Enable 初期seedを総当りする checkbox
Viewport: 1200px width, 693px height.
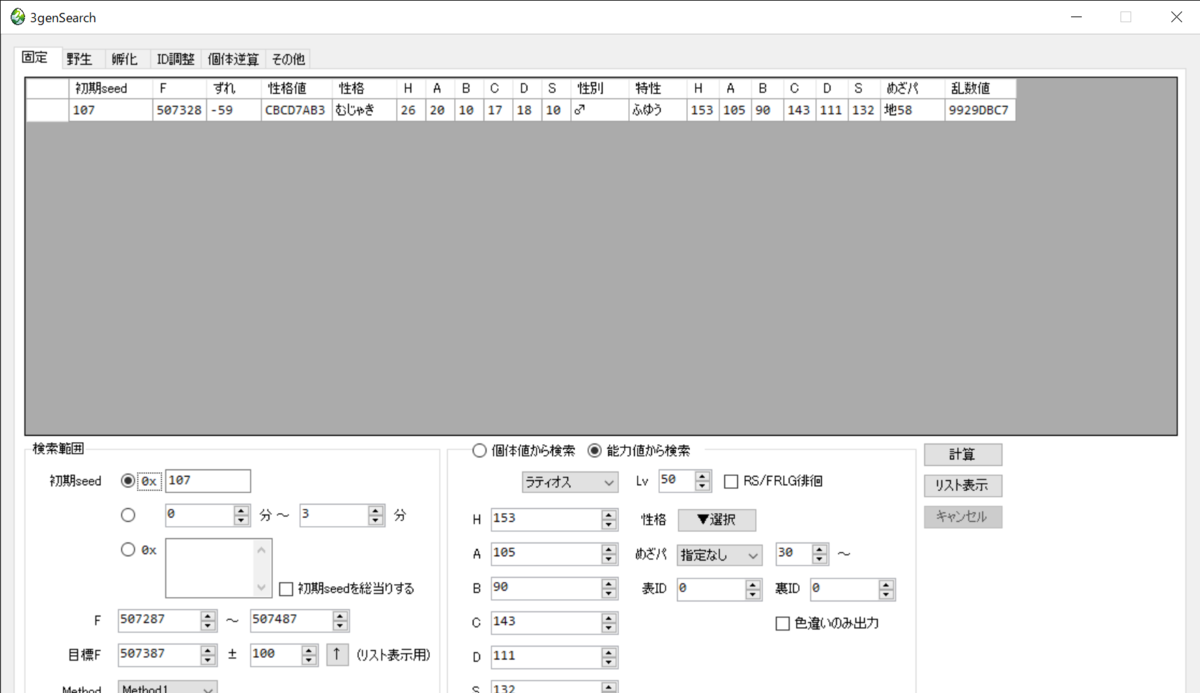point(346,588)
